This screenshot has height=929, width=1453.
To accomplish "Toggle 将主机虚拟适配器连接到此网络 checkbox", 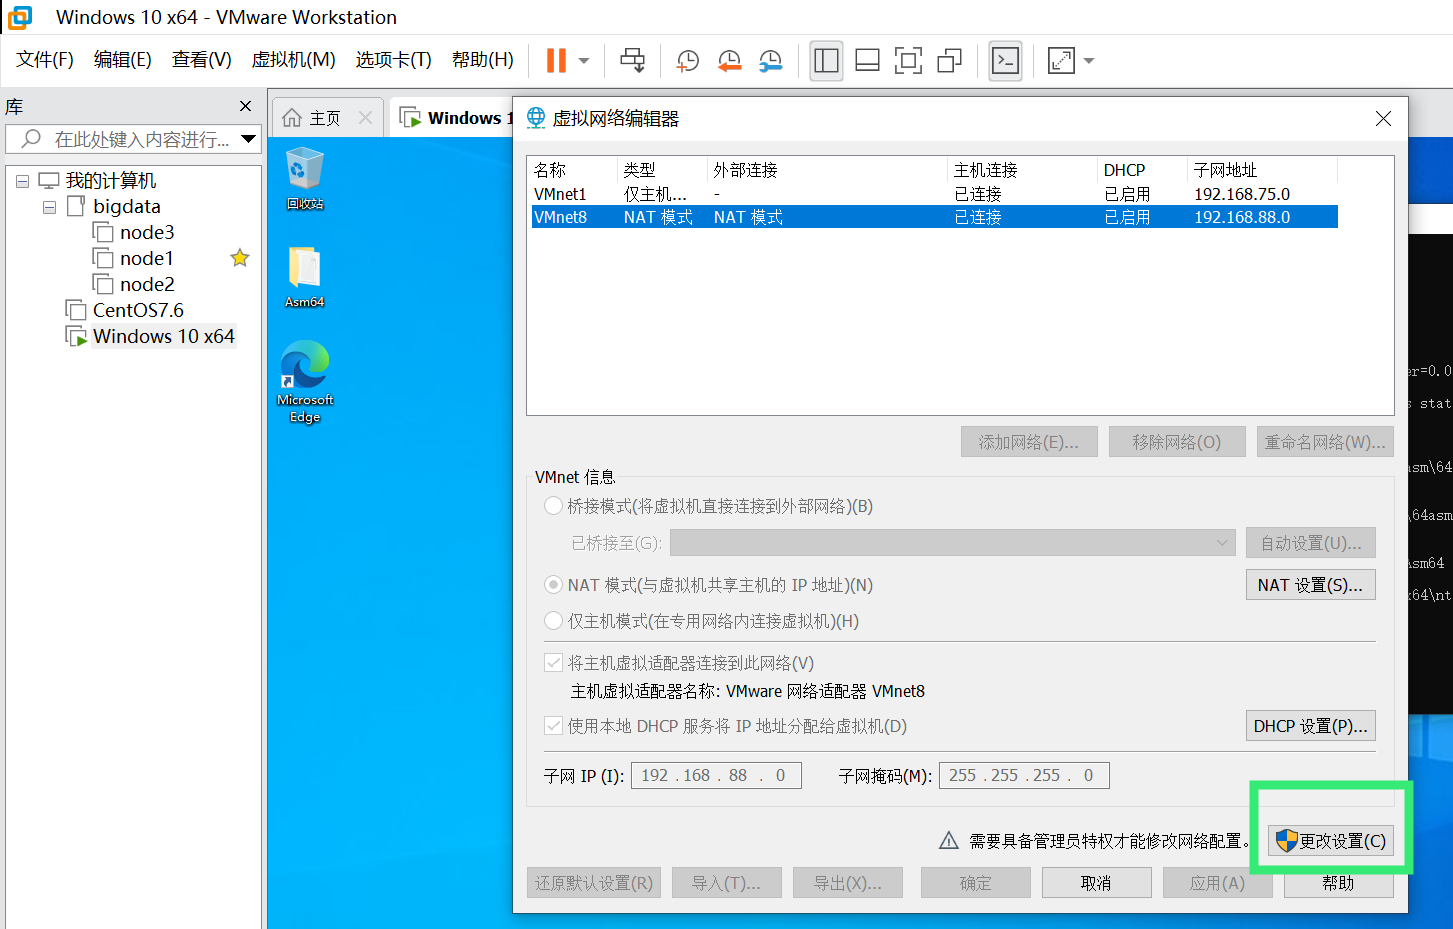I will 553,663.
